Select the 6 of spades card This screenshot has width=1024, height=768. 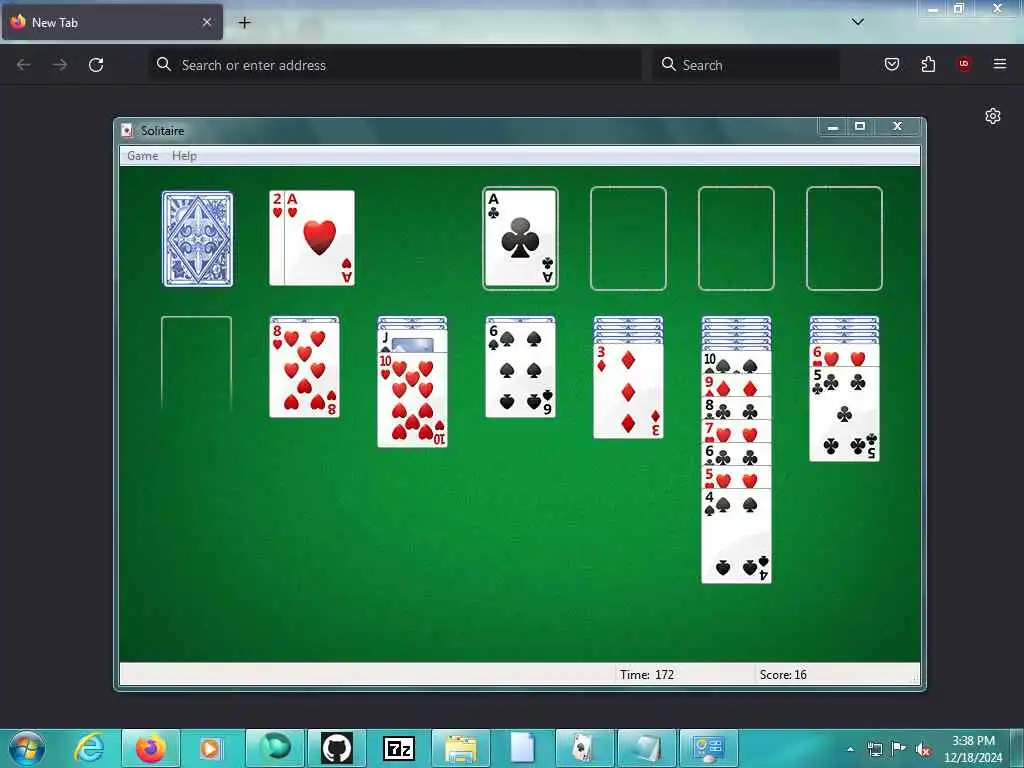click(520, 370)
